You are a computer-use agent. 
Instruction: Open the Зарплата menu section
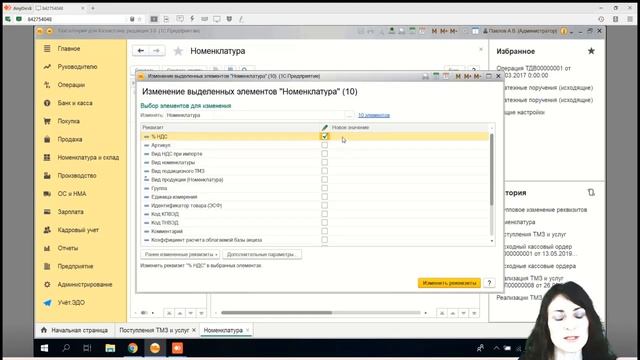pyautogui.click(x=70, y=212)
